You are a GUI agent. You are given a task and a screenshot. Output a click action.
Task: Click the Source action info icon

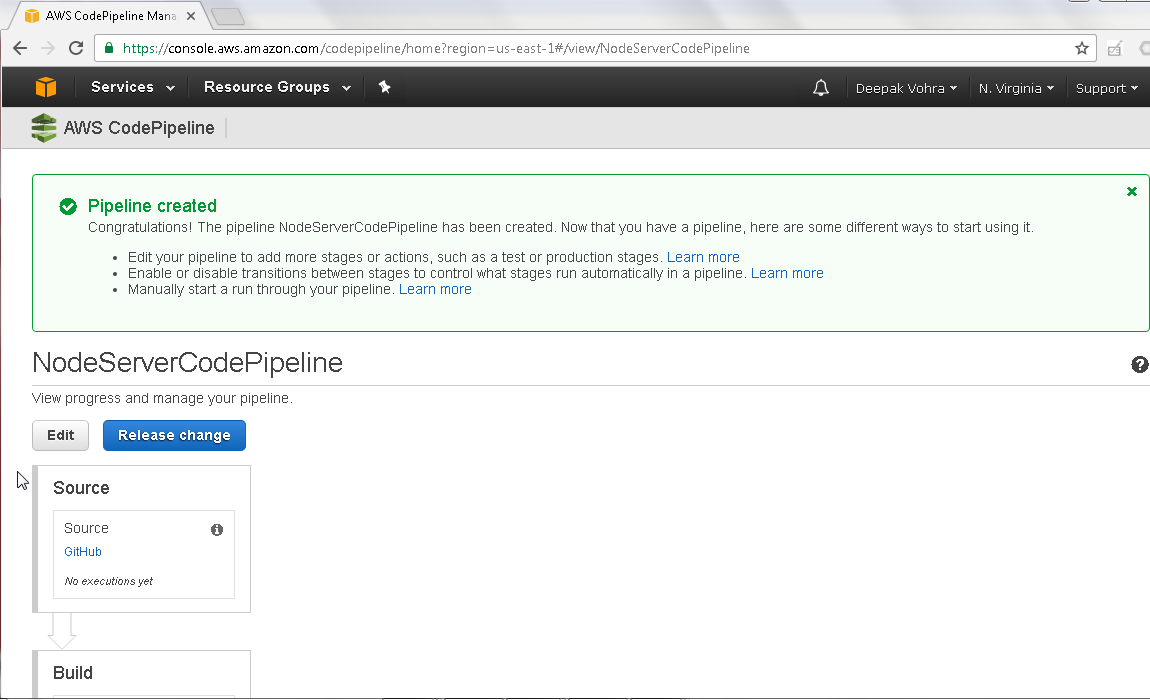(x=217, y=530)
